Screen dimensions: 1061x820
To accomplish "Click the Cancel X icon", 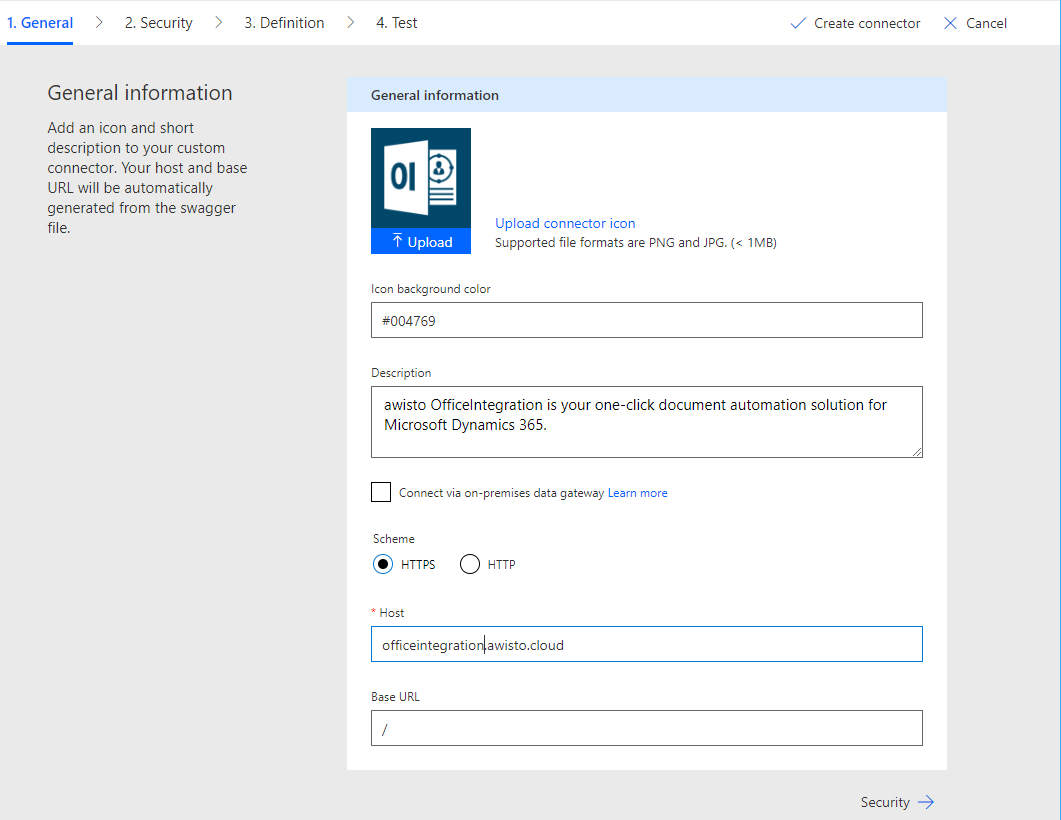I will point(950,23).
